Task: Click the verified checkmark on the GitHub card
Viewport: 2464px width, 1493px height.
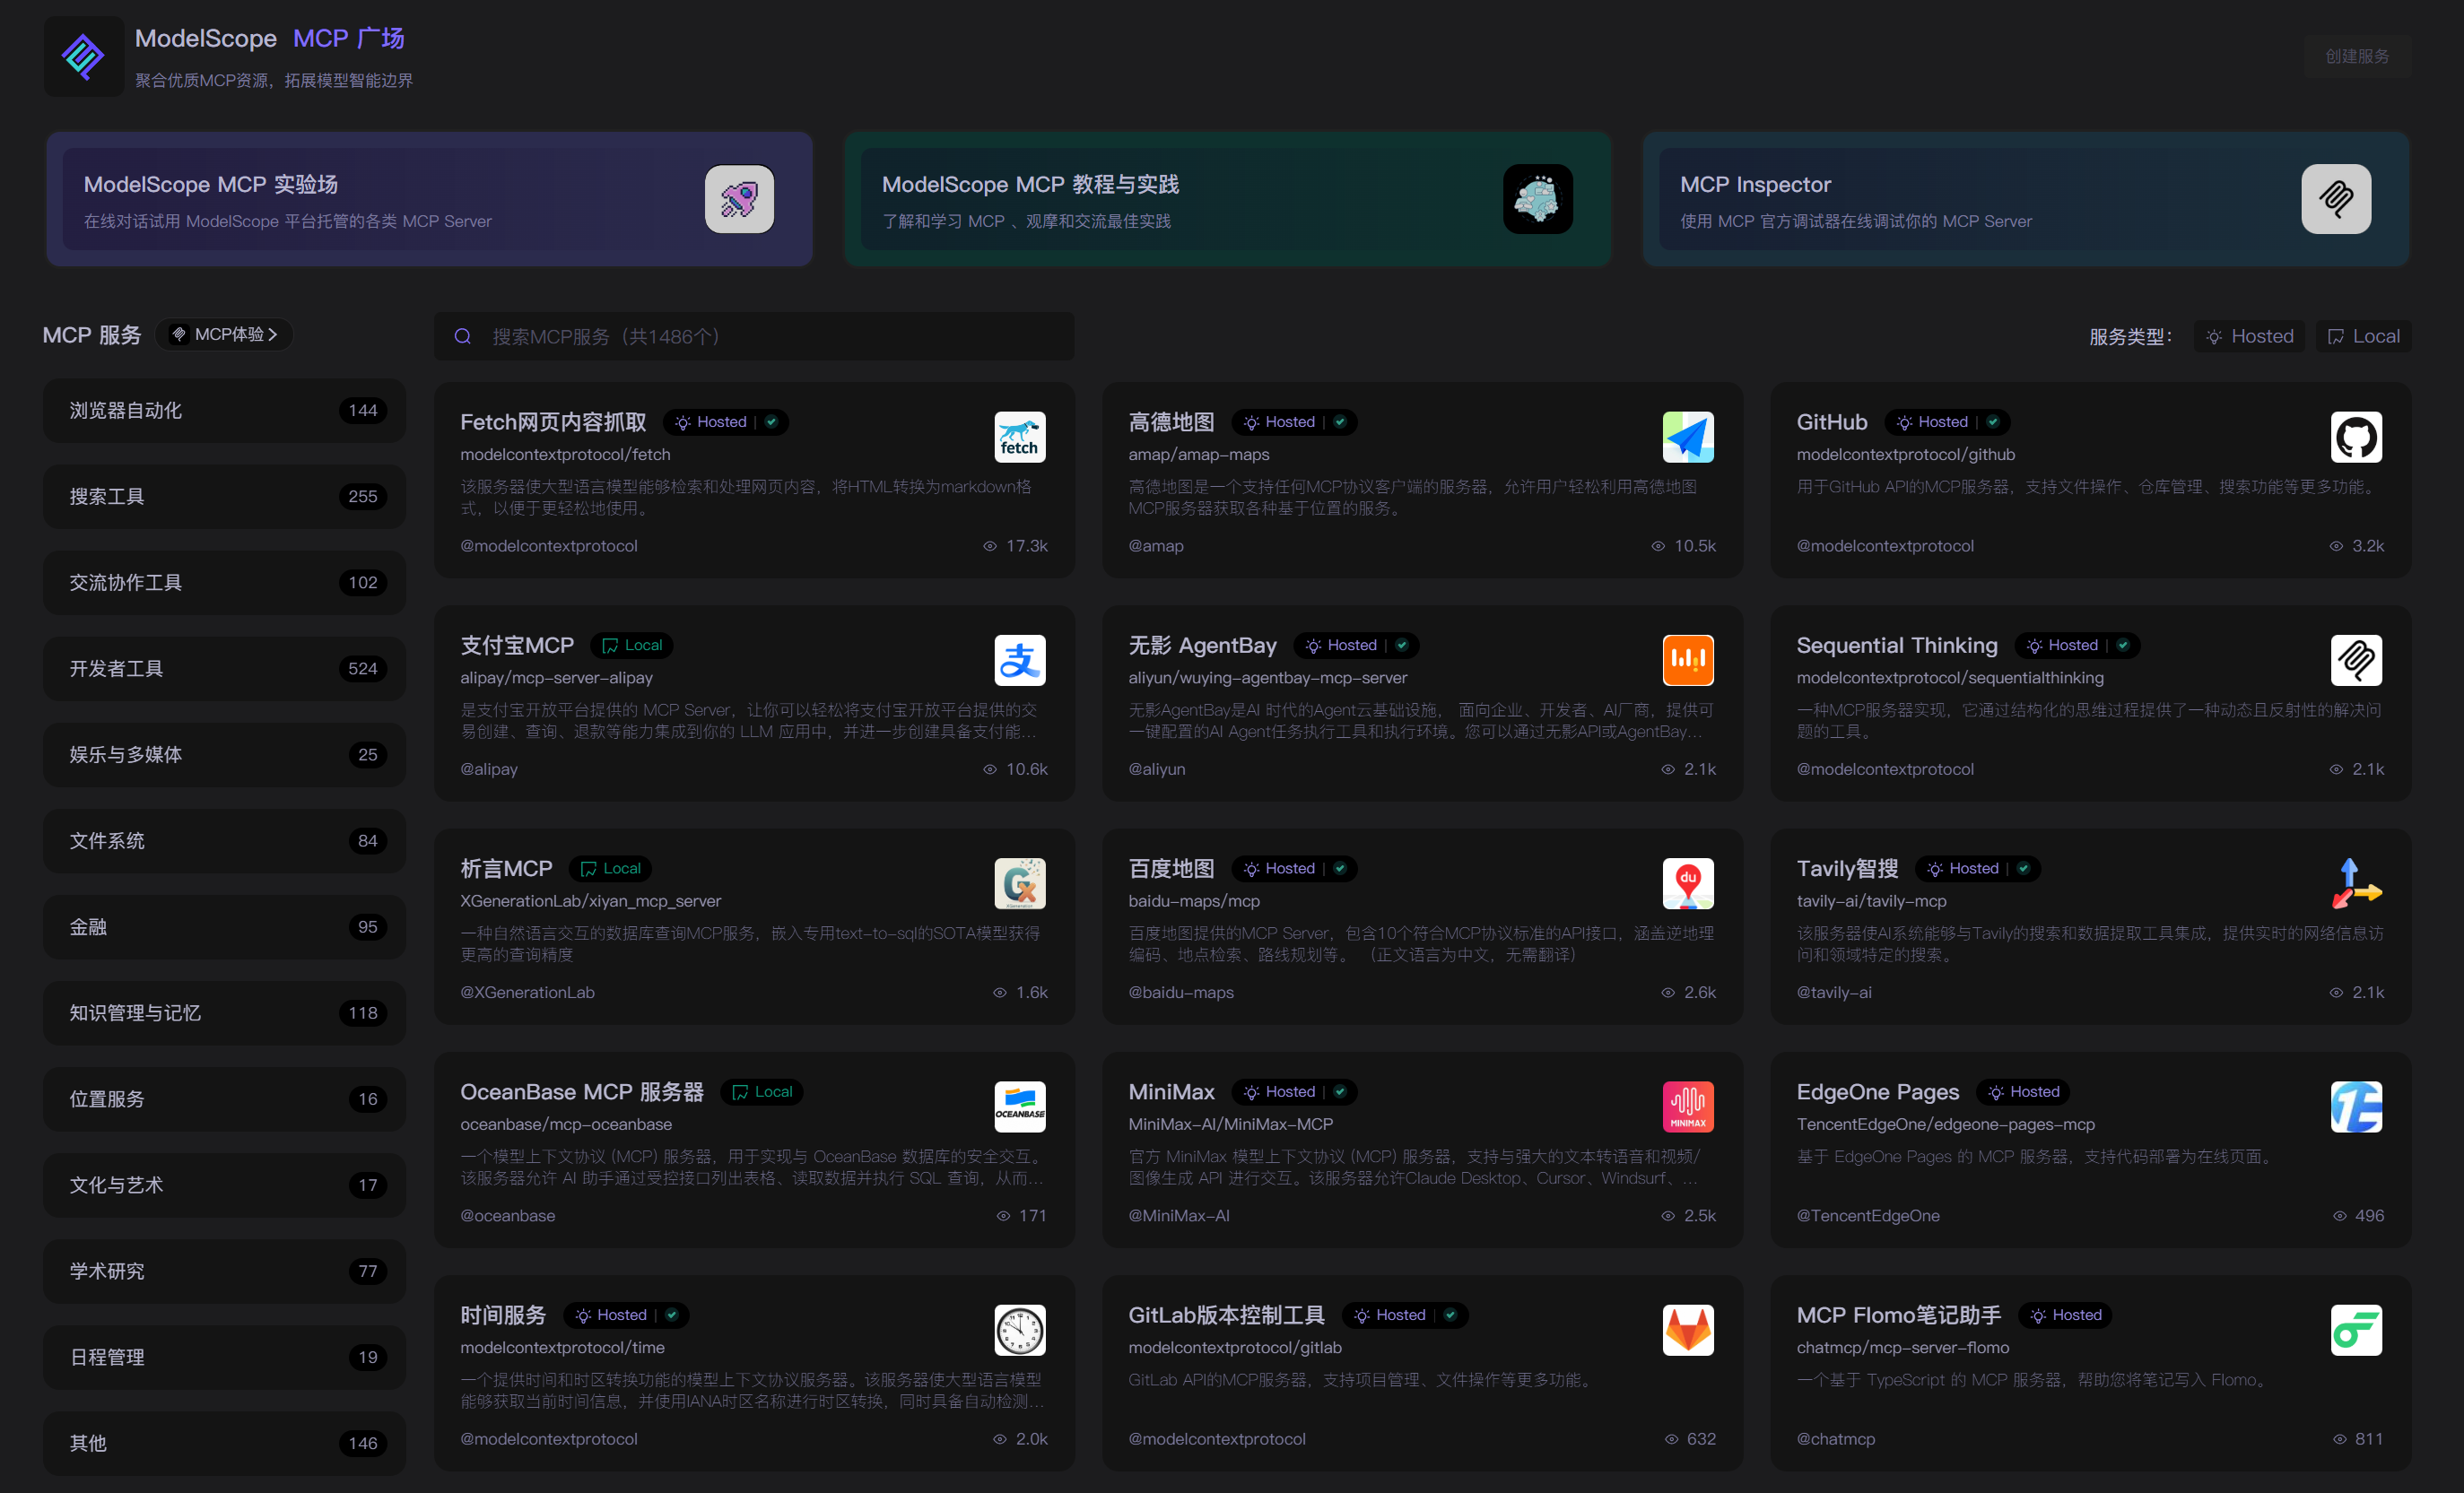Action: pos(1992,422)
